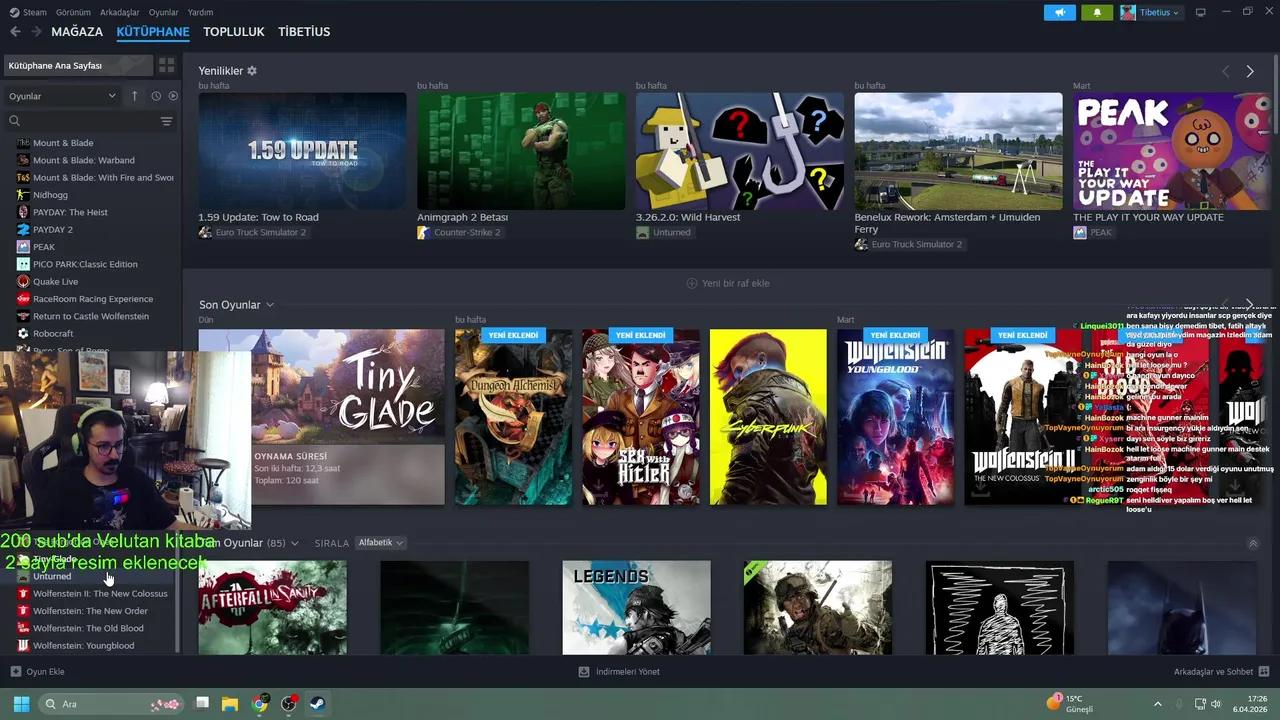Expand the Son Oyunlar shelf dropdown
1280x720 pixels.
click(x=270, y=305)
